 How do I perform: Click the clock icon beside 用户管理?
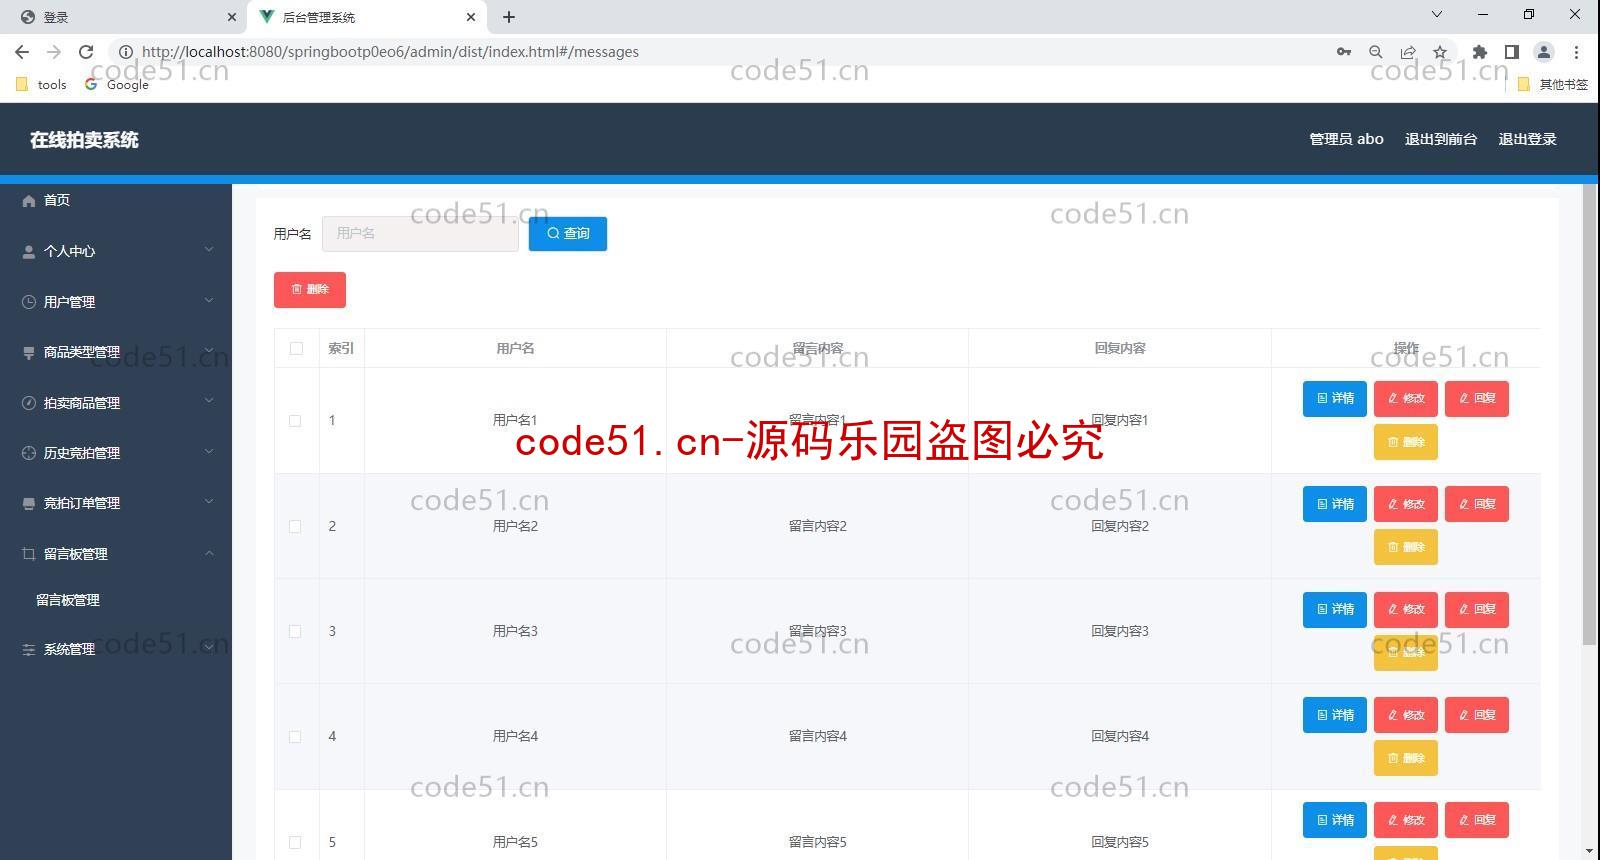(29, 302)
